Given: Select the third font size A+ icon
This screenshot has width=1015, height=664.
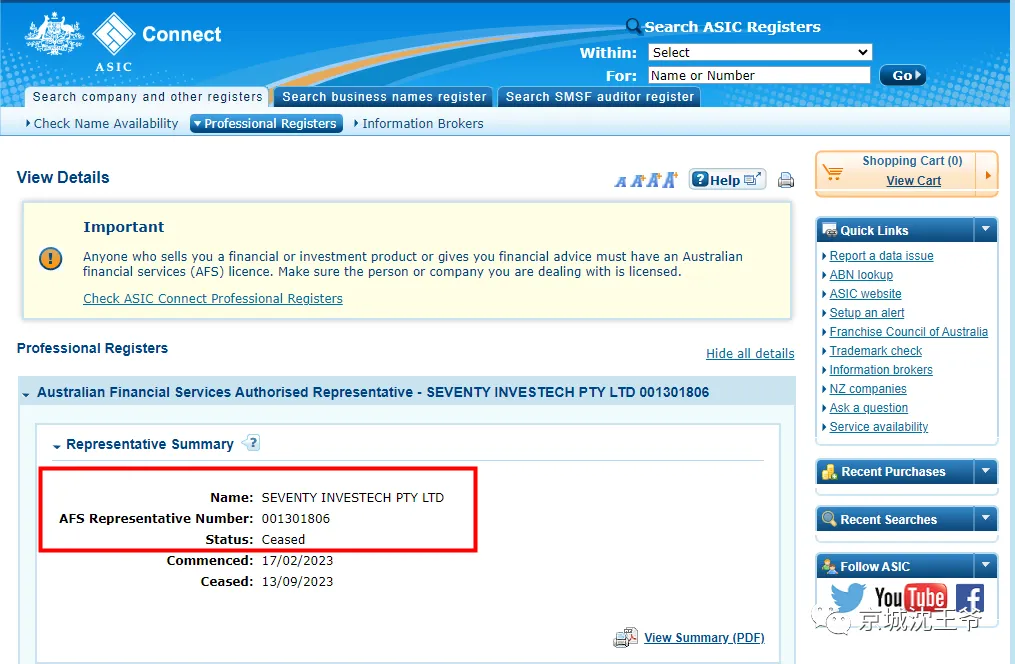Looking at the screenshot, I should 654,180.
